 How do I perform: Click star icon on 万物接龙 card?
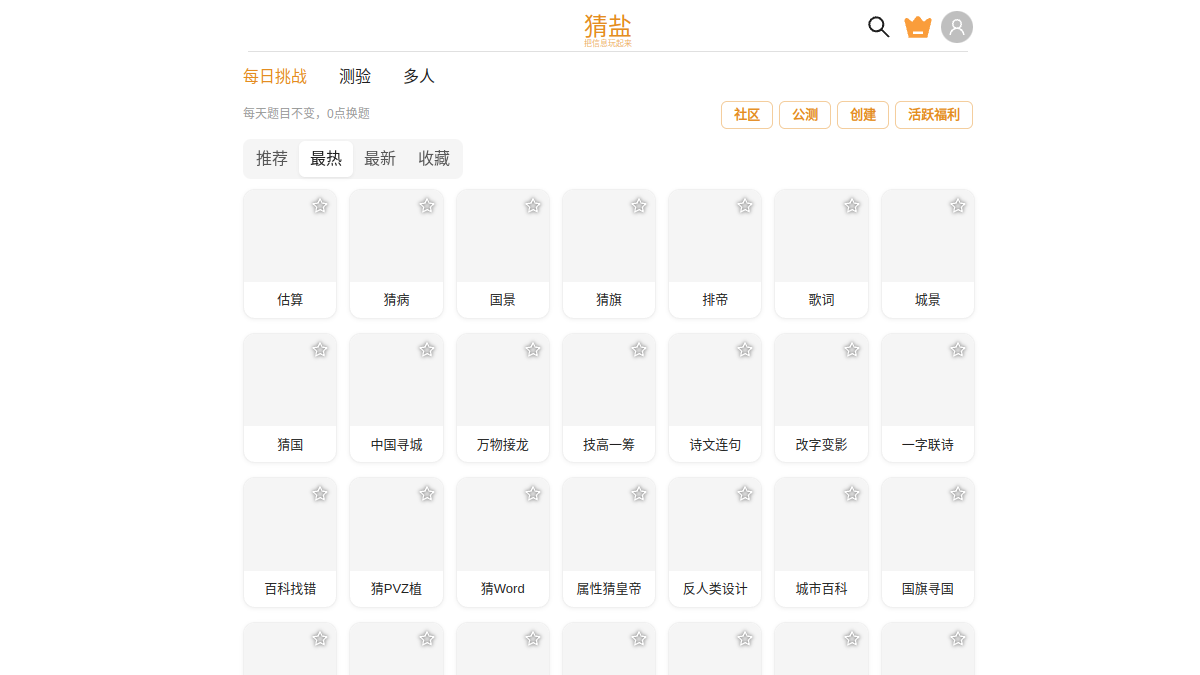[x=533, y=350]
